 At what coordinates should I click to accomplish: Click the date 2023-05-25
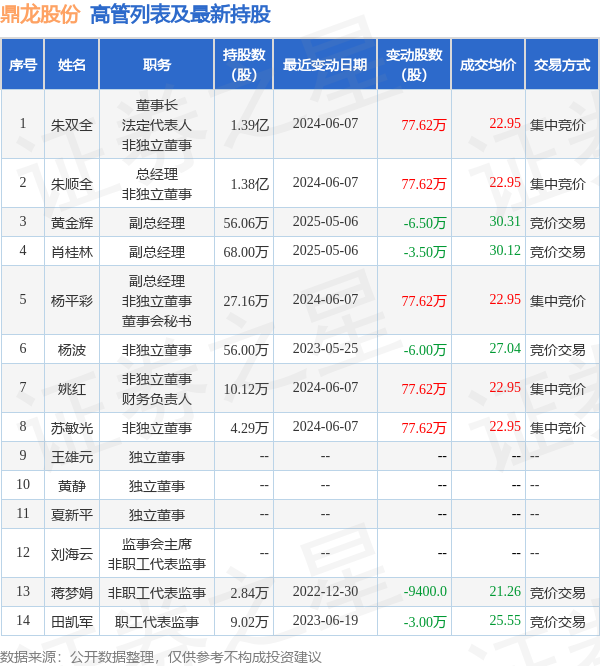coord(325,348)
